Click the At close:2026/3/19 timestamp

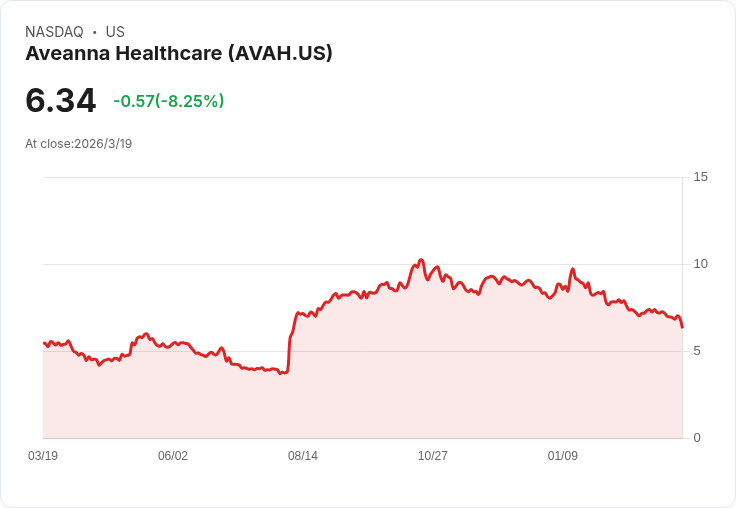[78, 144]
